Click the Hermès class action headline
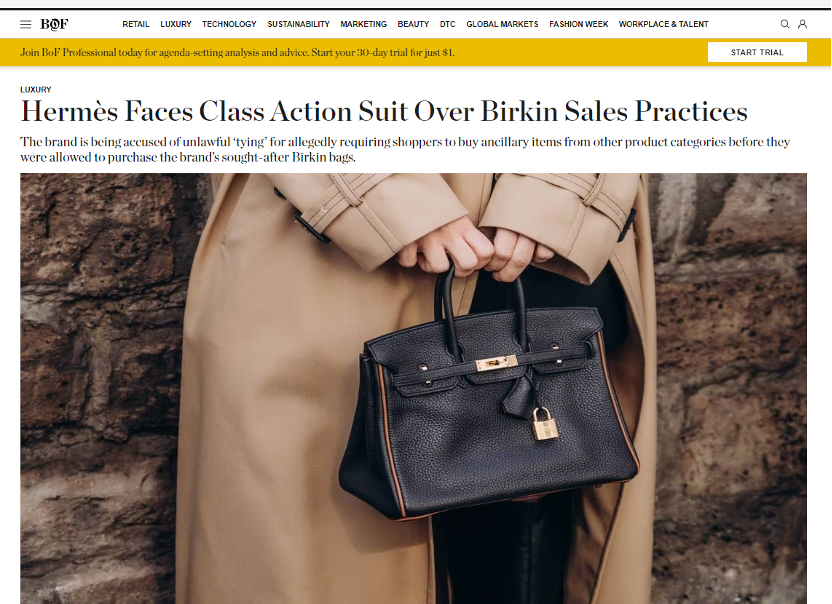This screenshot has height=604, width=832. tap(384, 111)
